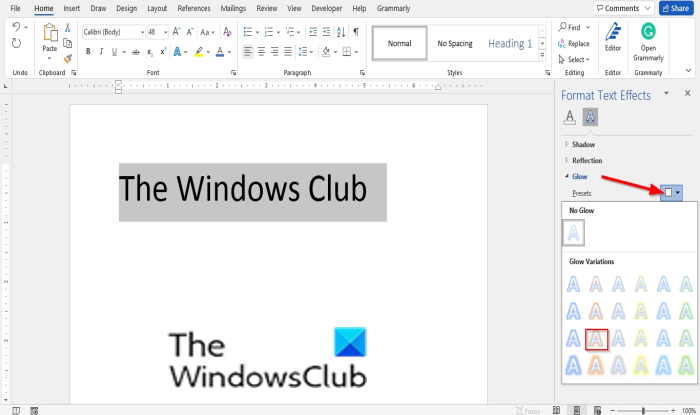Switch to the Layout tab
The image size is (700, 415).
coord(157,8)
